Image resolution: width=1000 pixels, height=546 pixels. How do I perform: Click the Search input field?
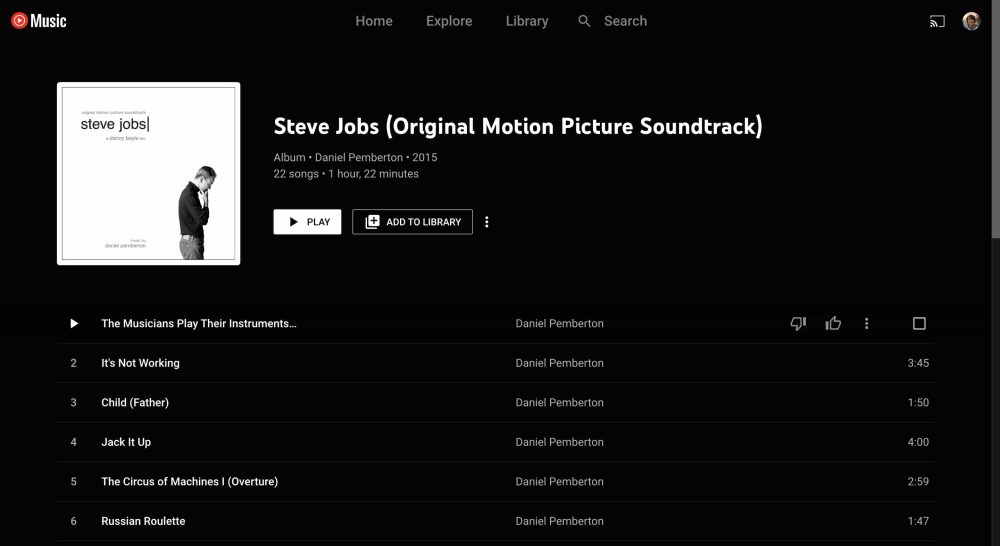pyautogui.click(x=640, y=21)
